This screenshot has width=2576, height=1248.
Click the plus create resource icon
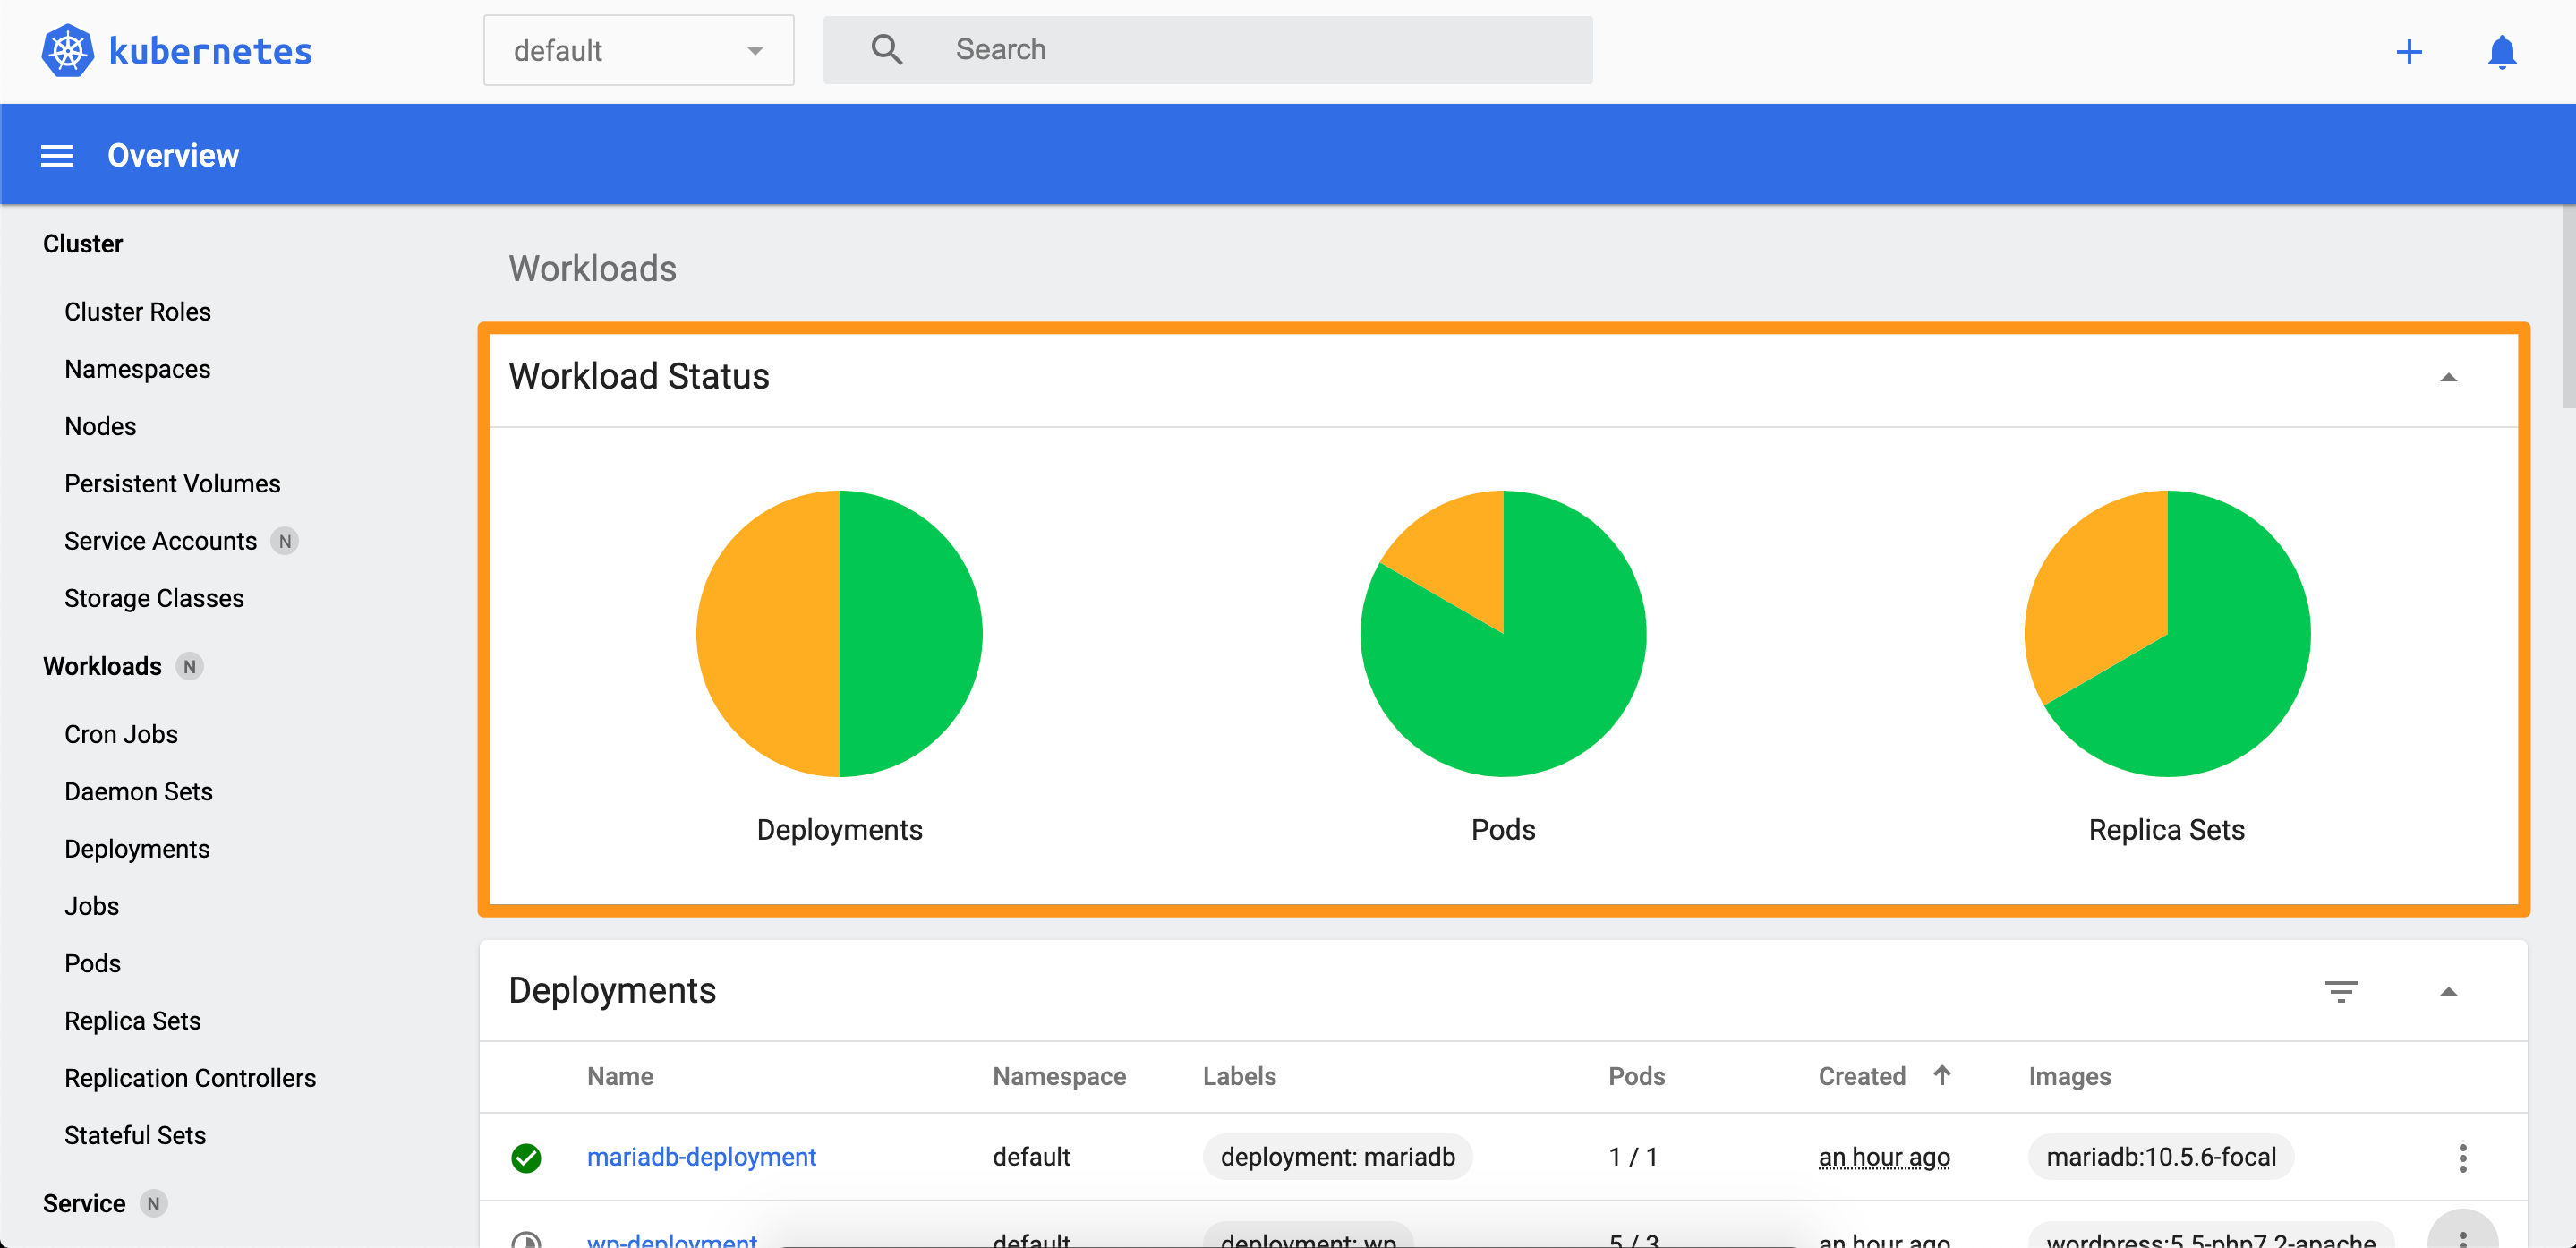pos(2409,52)
